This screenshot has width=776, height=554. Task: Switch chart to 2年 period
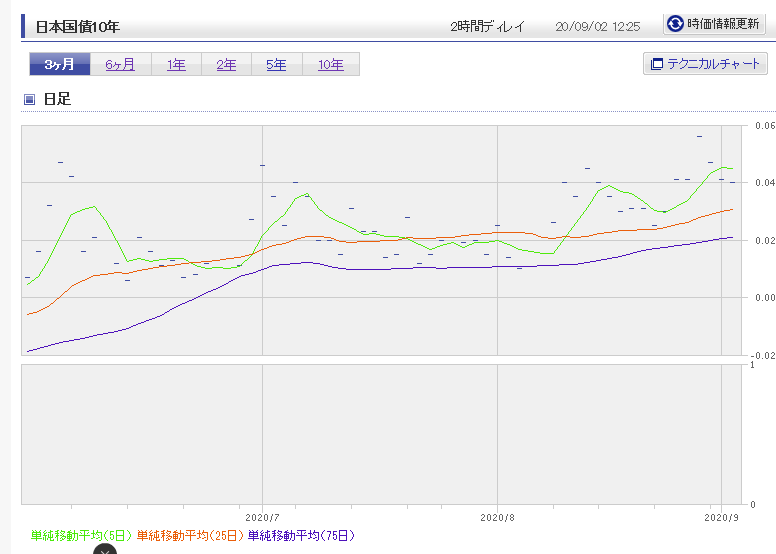226,64
